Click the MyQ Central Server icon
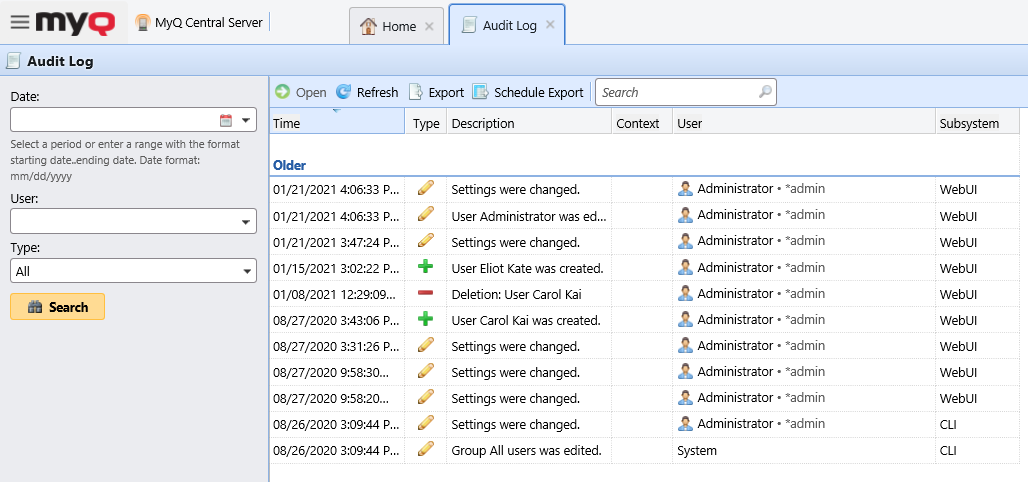 [143, 23]
